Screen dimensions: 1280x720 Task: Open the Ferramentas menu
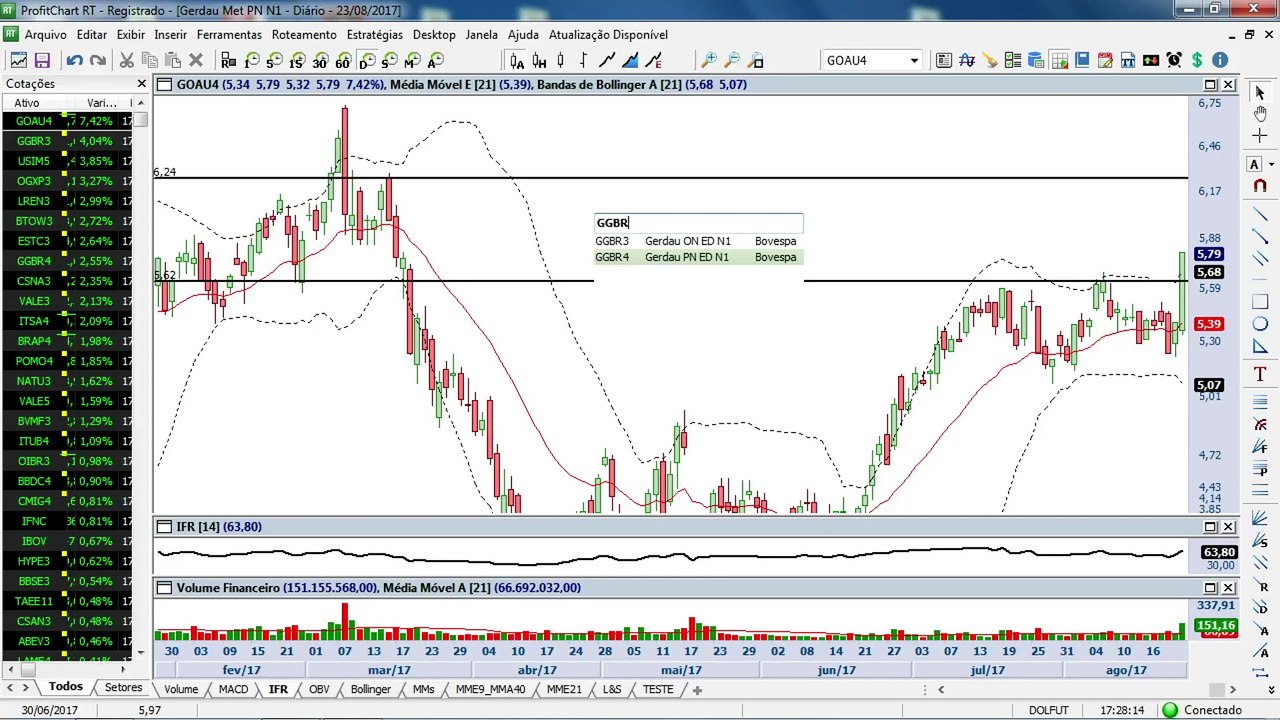point(229,34)
